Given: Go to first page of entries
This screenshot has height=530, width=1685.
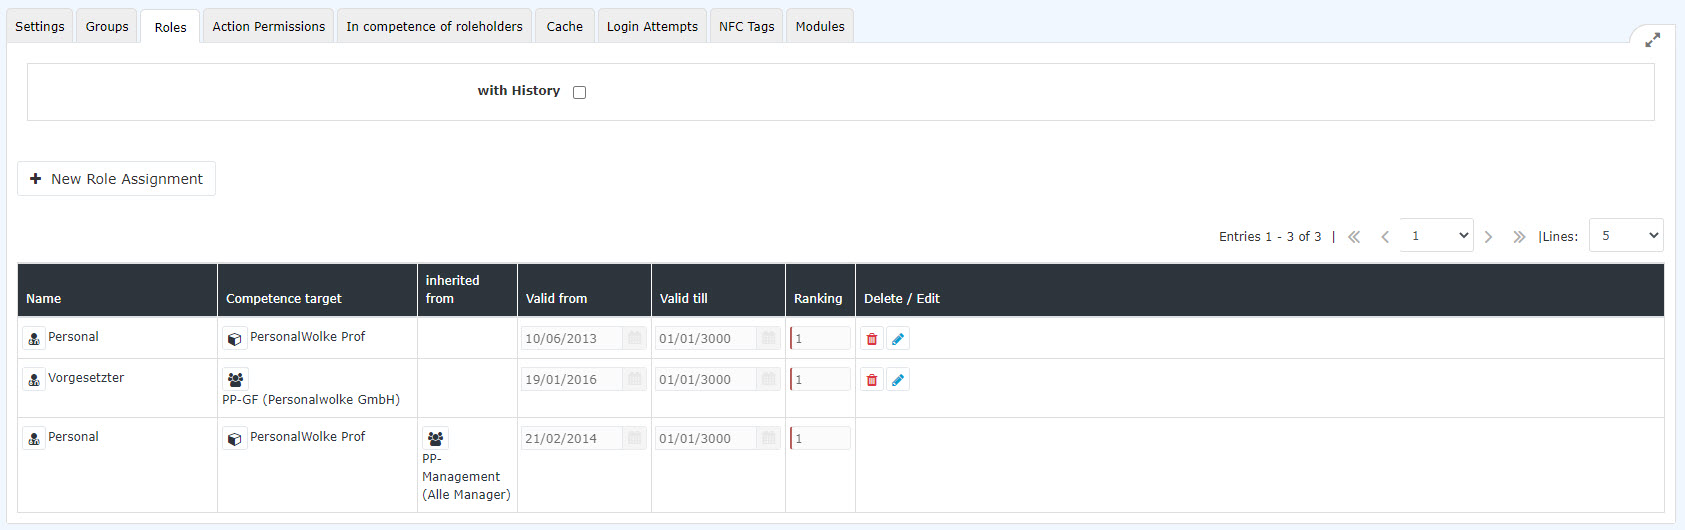Looking at the screenshot, I should pyautogui.click(x=1354, y=237).
